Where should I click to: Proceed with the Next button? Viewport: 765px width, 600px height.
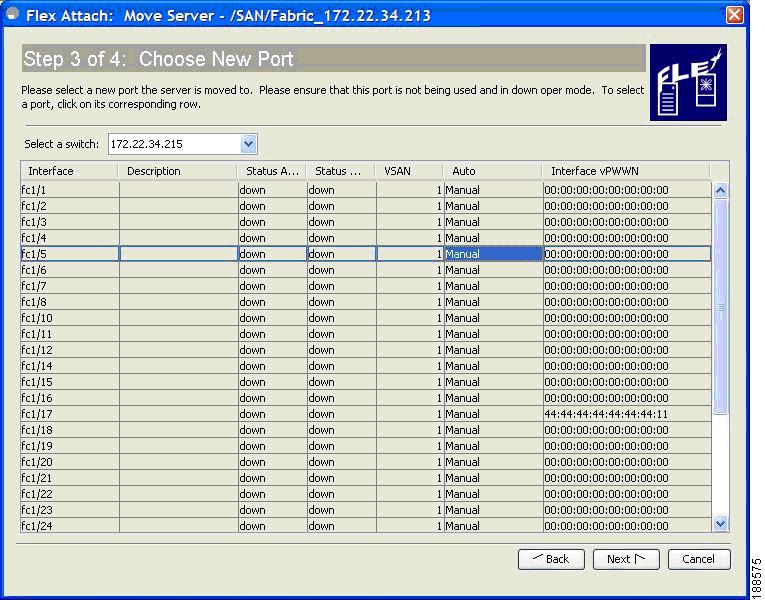(x=626, y=559)
